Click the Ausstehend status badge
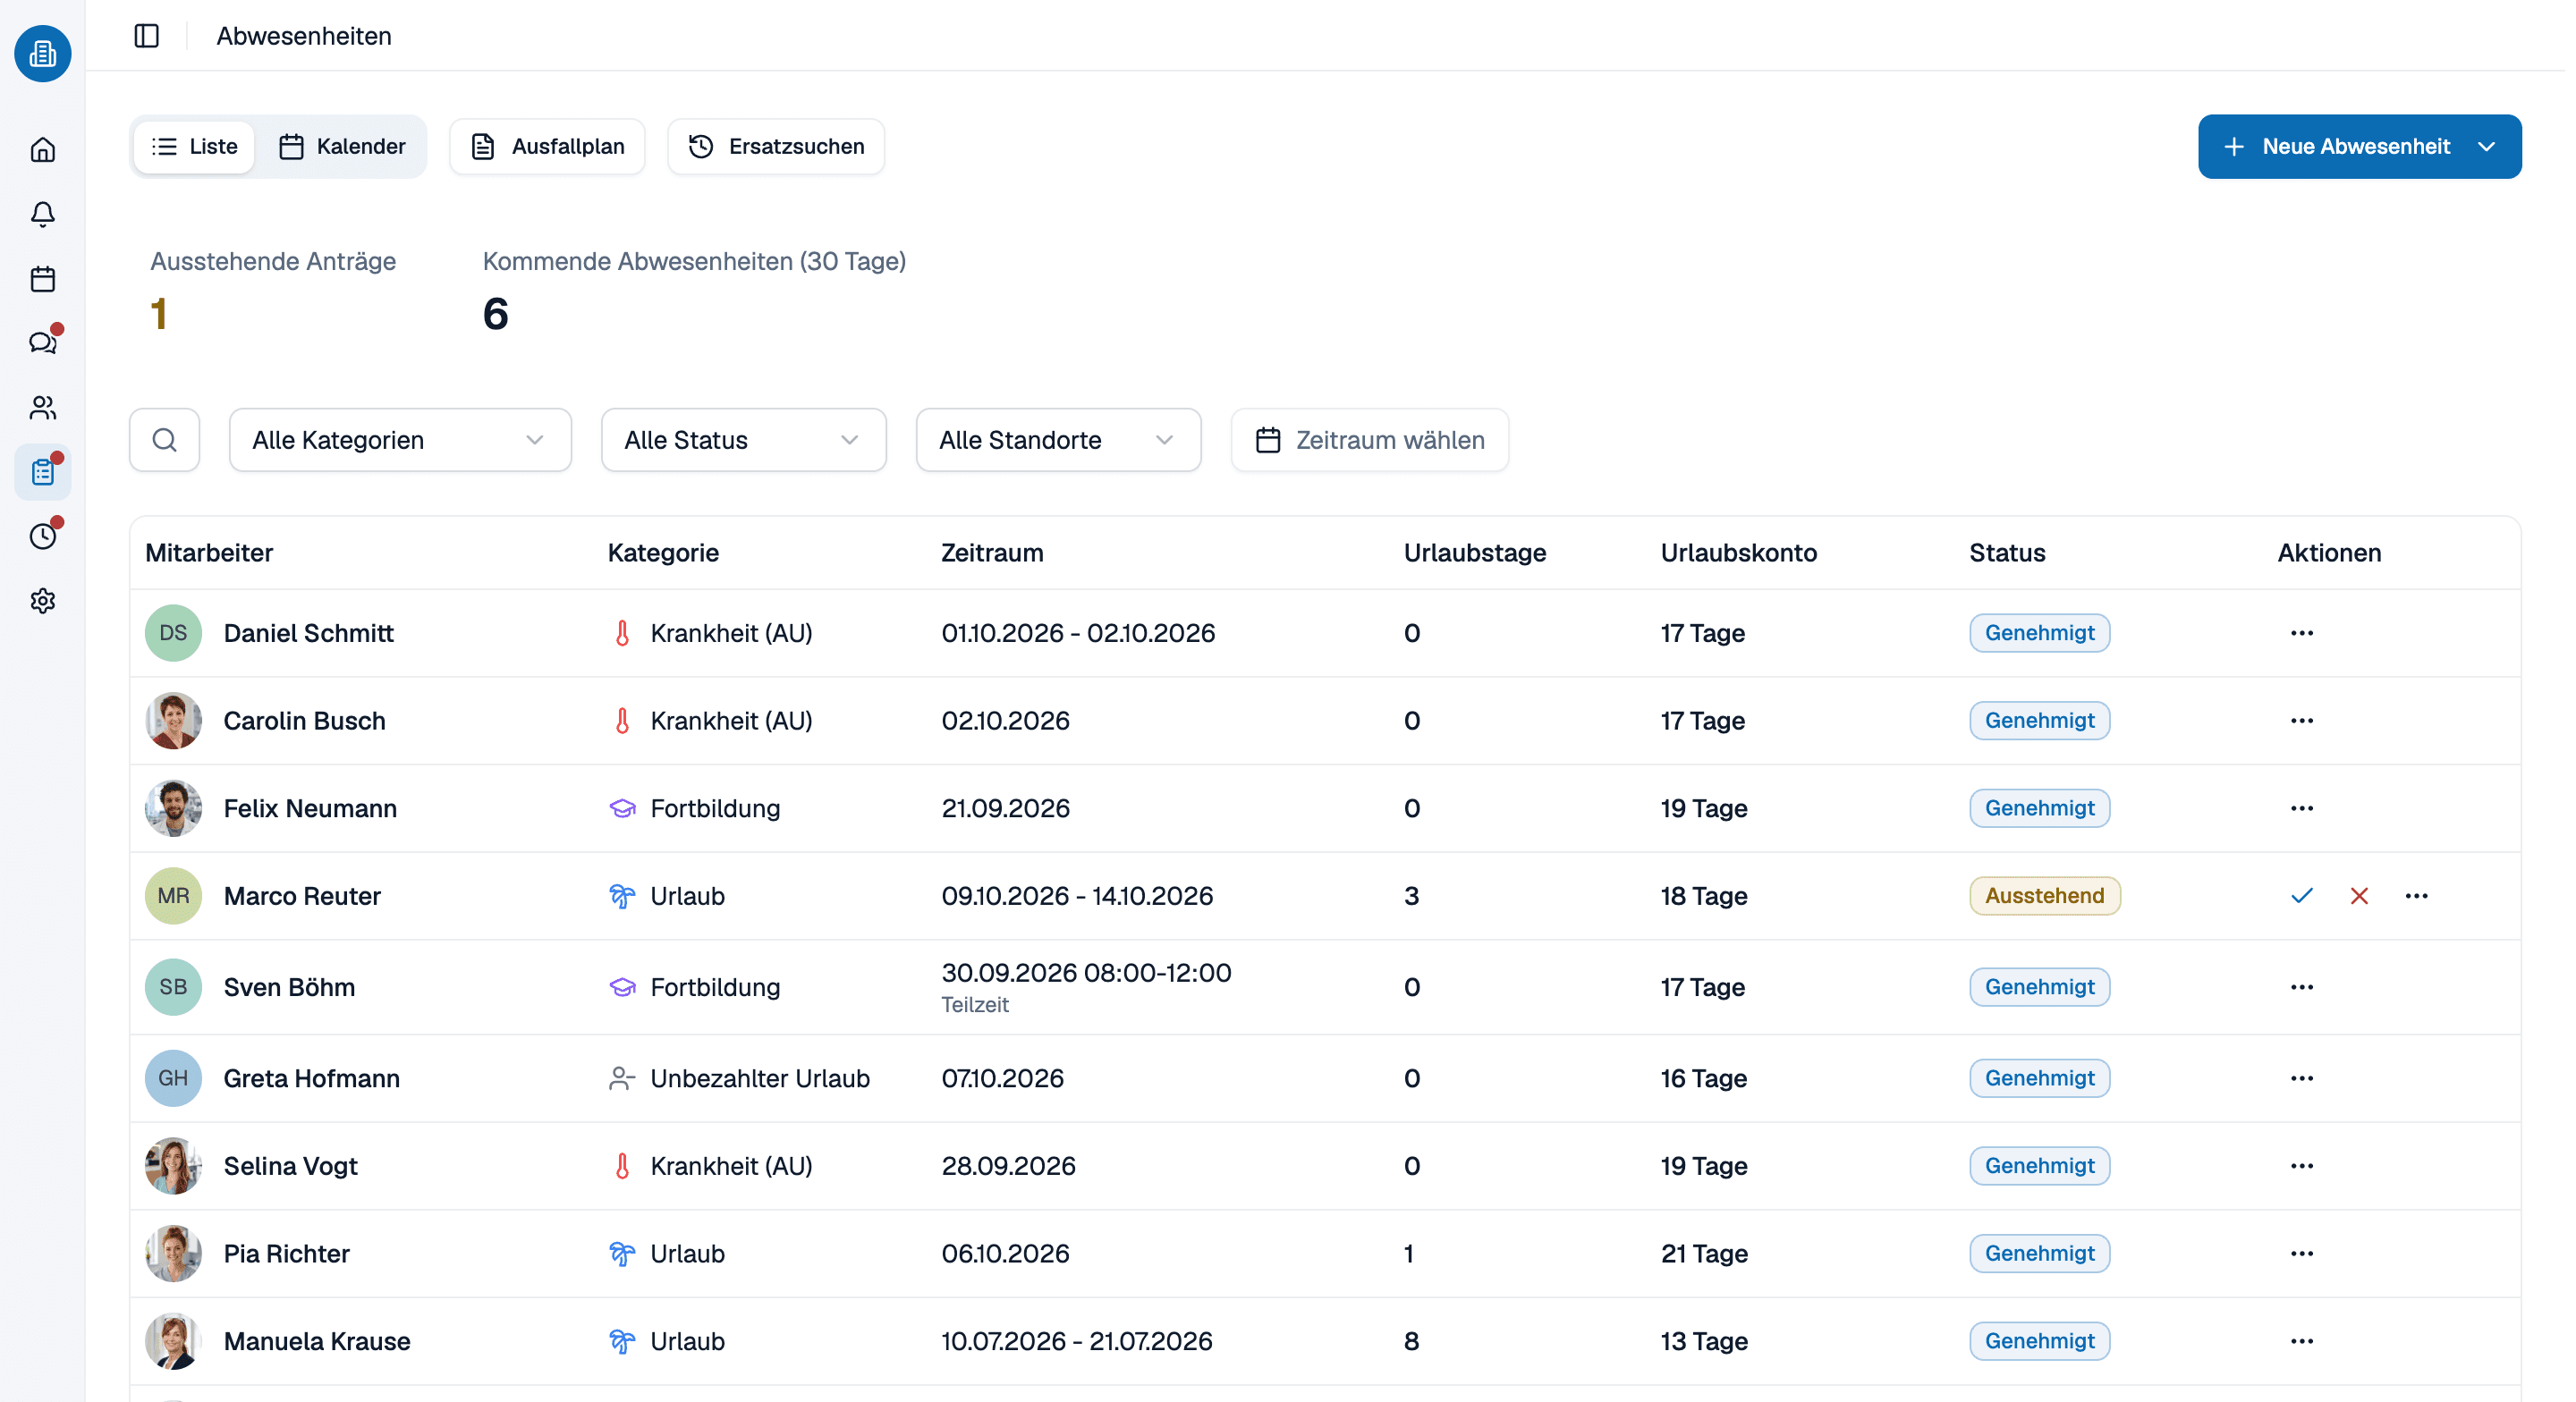This screenshot has height=1402, width=2576. click(x=2045, y=896)
